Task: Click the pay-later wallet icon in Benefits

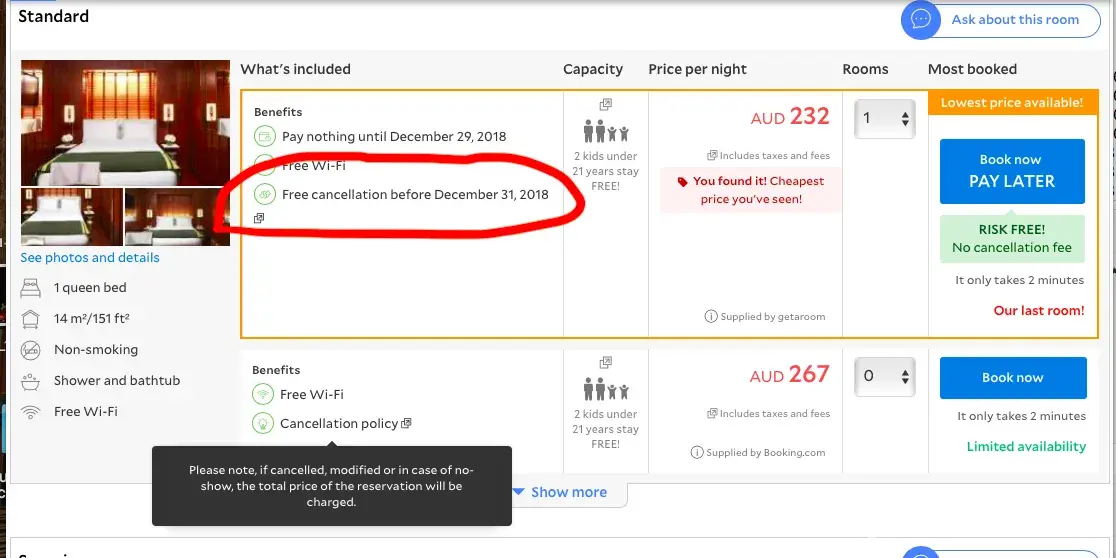Action: (x=265, y=137)
